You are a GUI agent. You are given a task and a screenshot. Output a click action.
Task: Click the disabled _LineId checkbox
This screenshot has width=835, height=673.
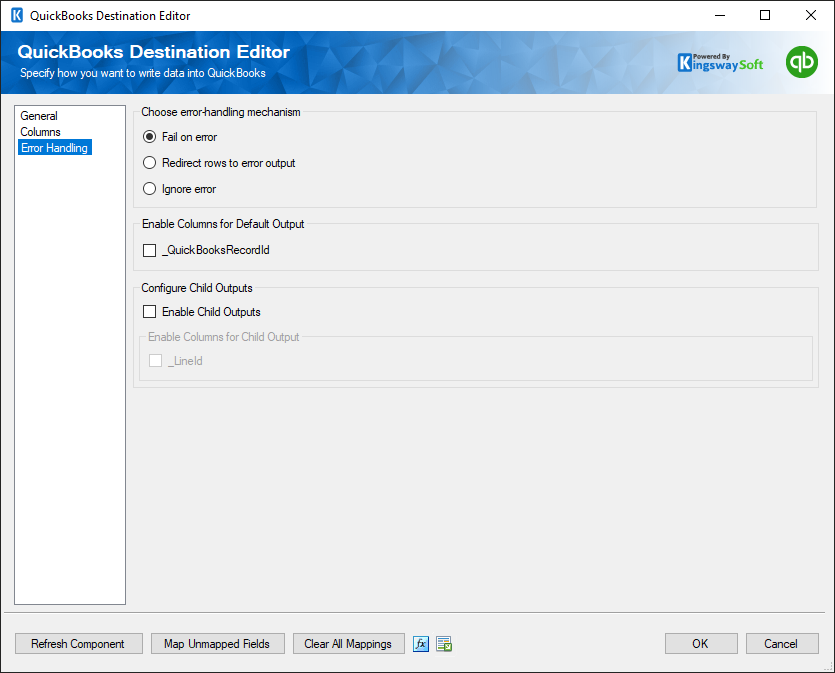[x=155, y=361]
